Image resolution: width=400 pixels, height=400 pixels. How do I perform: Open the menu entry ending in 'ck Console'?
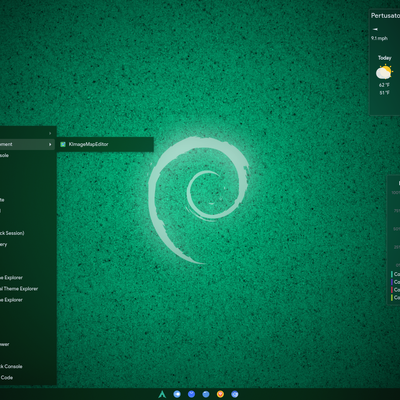tap(27, 366)
